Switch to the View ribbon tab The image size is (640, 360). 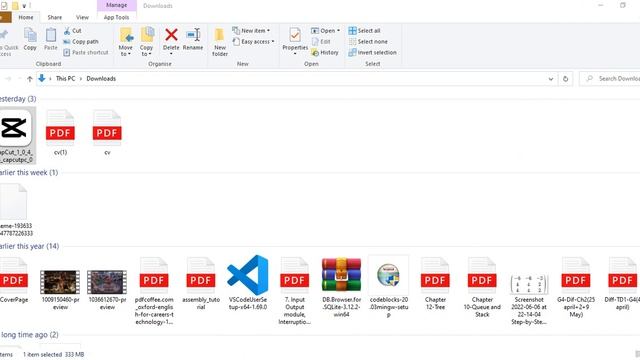82,18
